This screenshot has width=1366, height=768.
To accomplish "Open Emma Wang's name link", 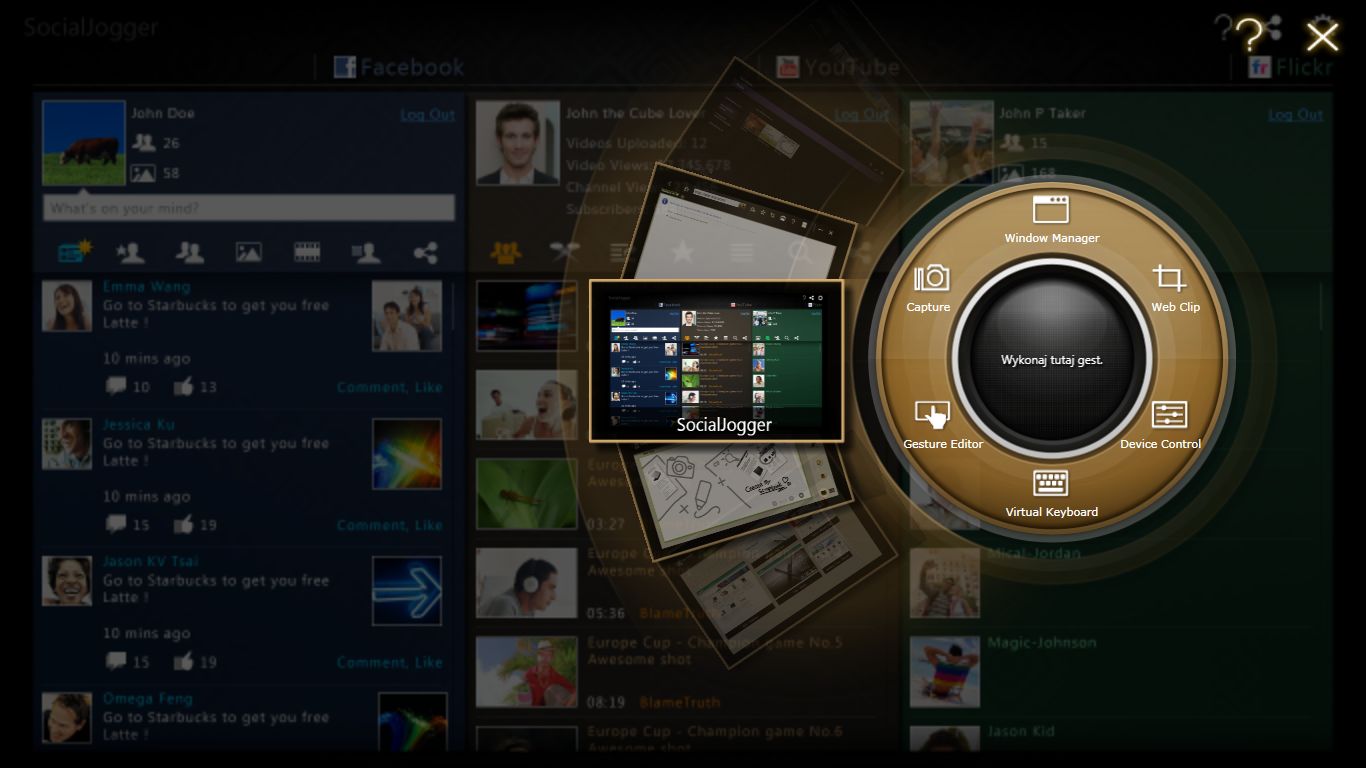I will tap(146, 288).
